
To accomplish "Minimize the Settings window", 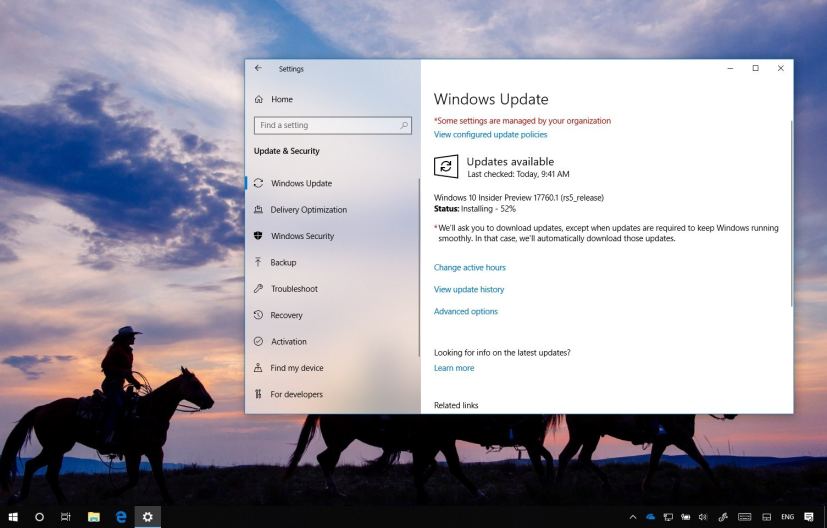I will click(730, 68).
